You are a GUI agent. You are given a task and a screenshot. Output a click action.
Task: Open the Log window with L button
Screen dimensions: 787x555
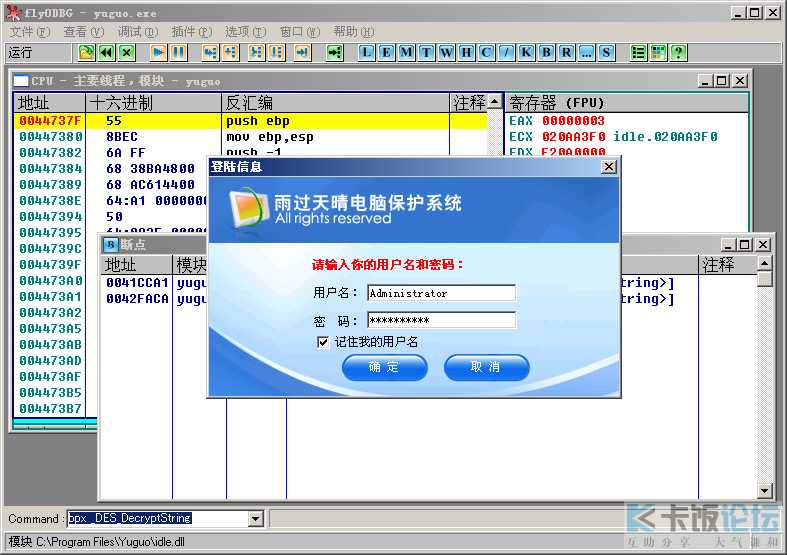tap(366, 52)
